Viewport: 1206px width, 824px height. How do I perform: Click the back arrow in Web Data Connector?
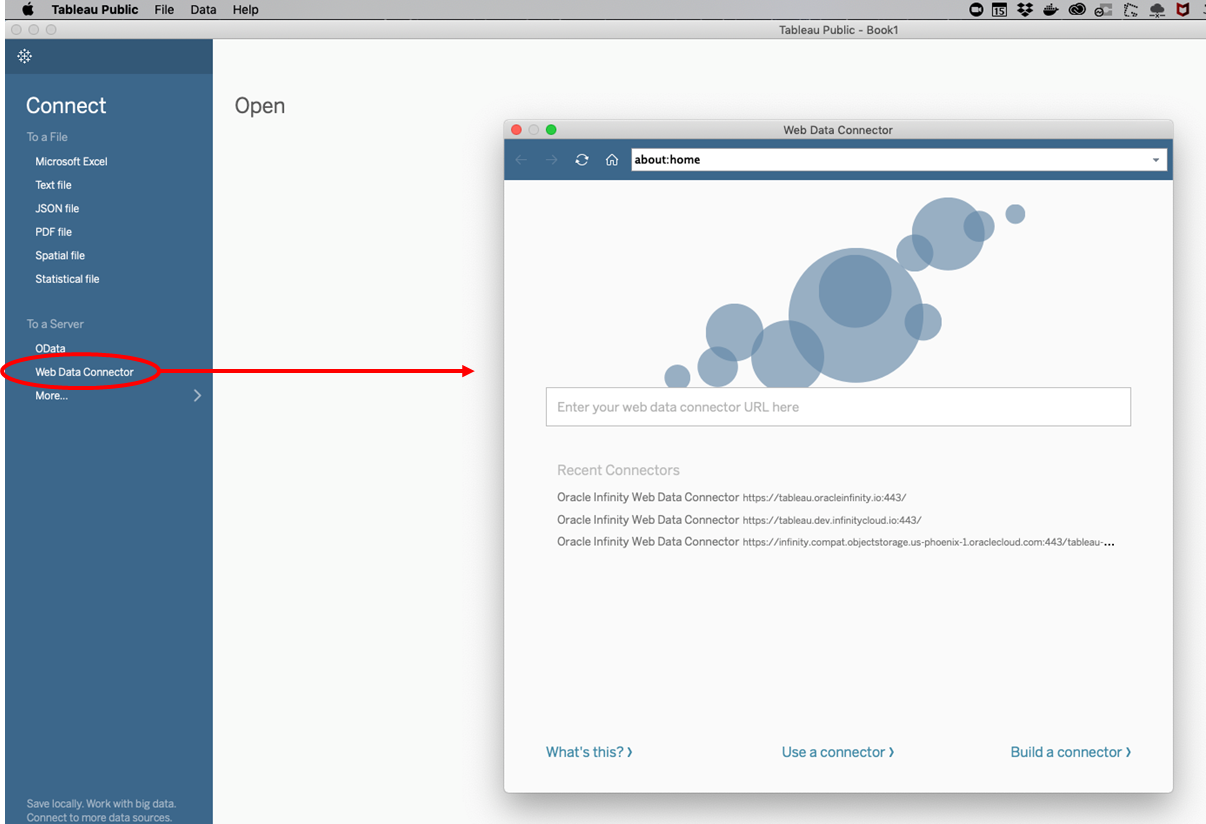coord(521,160)
